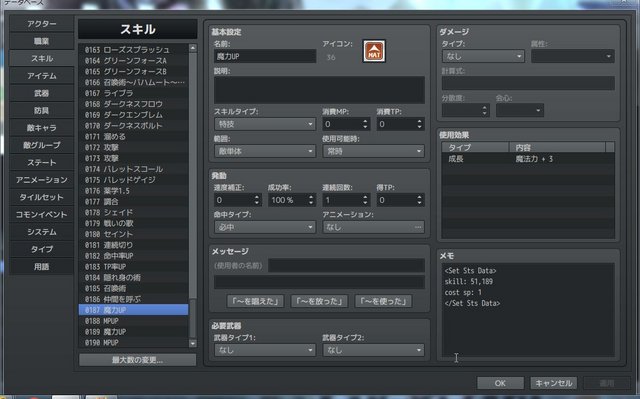
Task: Select skill 0168 ダークネスフロウ
Action: [x=133, y=104]
